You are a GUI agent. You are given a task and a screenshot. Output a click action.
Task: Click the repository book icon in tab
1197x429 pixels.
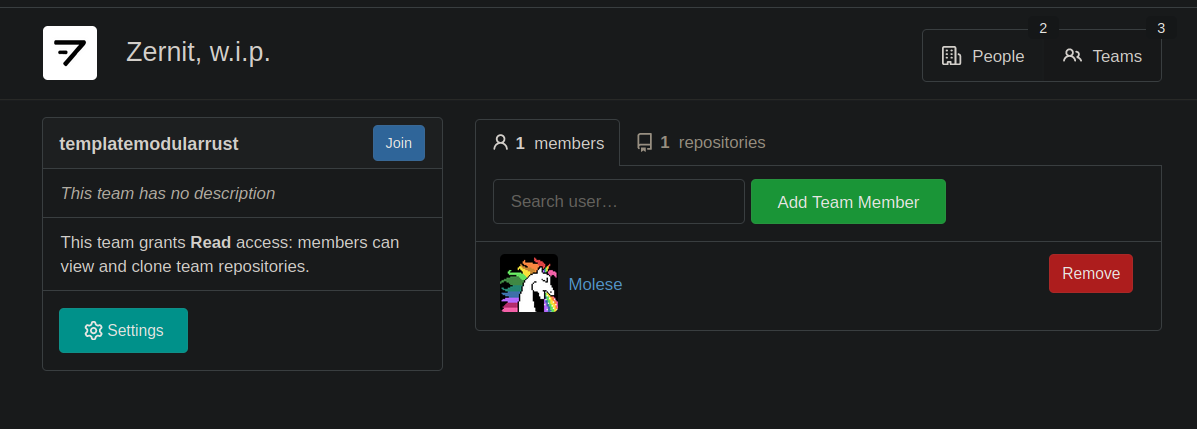pos(644,142)
